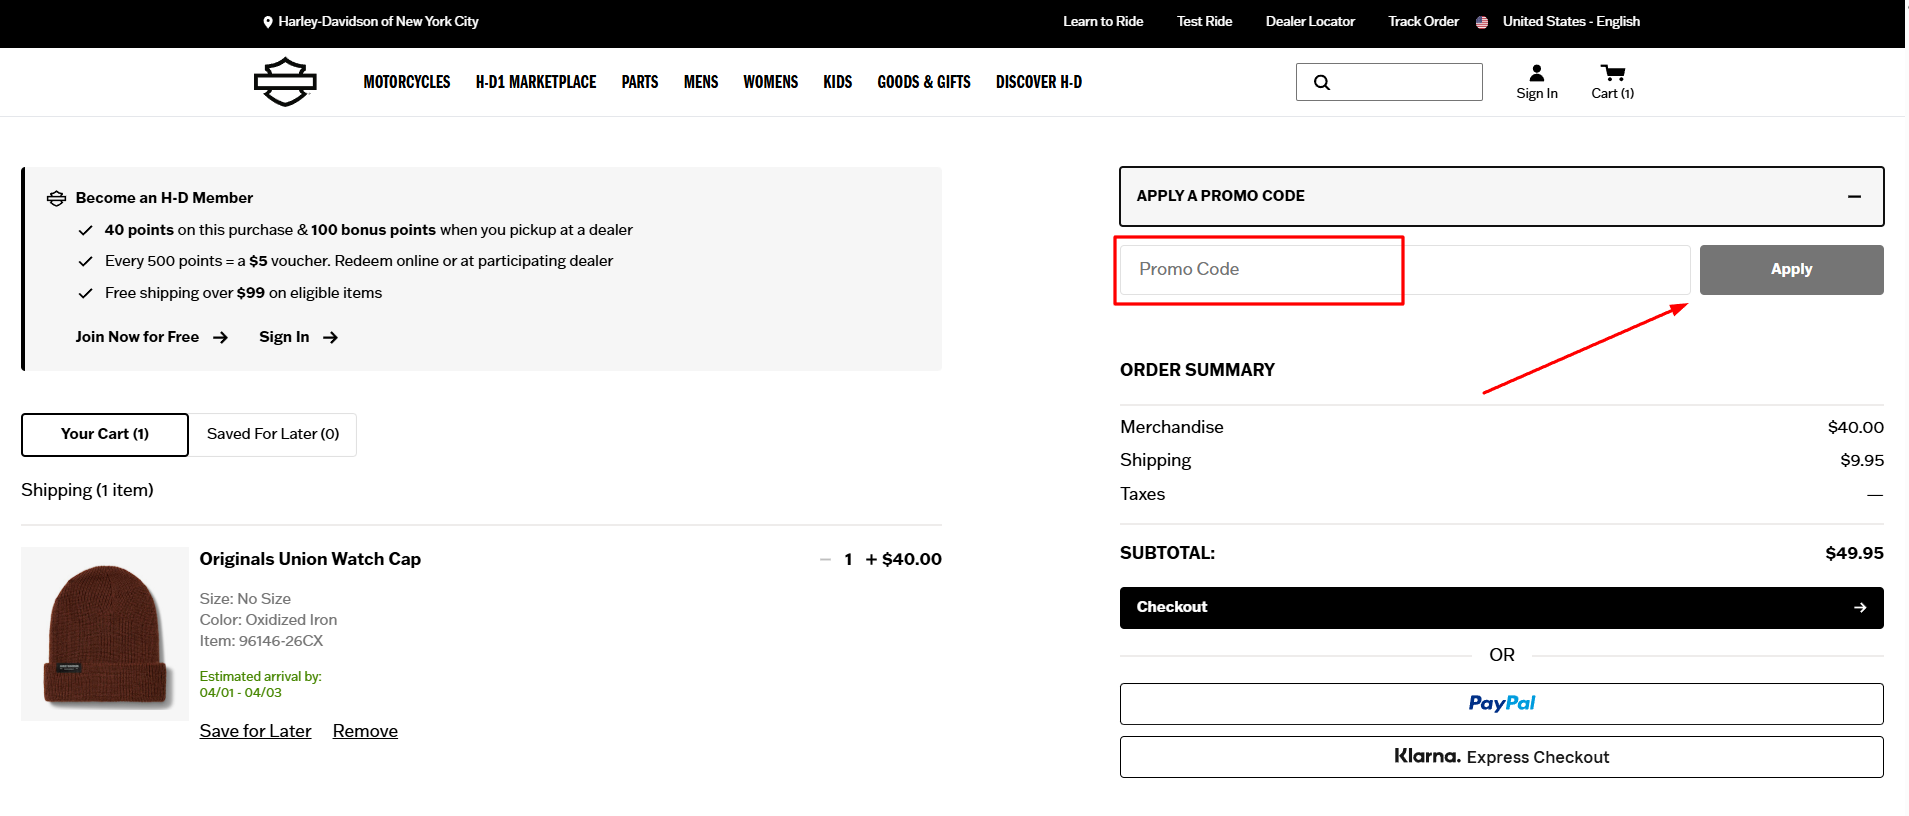Open Track Order link
The image size is (1909, 816).
[x=1423, y=21]
